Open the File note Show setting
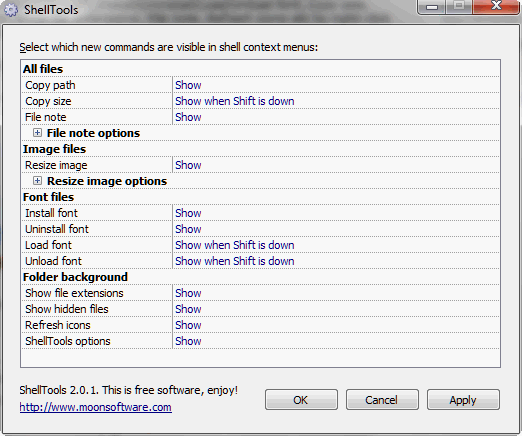The image size is (522, 436). (336, 117)
